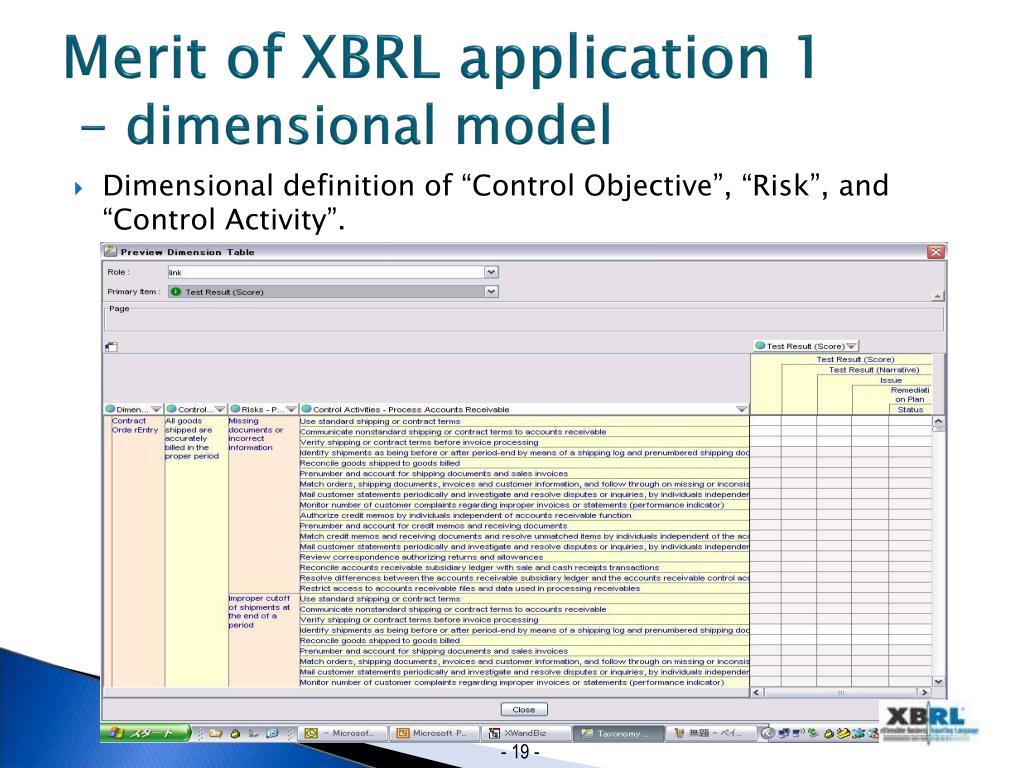
Task: Open the Role dropdown showing link
Action: click(x=491, y=272)
